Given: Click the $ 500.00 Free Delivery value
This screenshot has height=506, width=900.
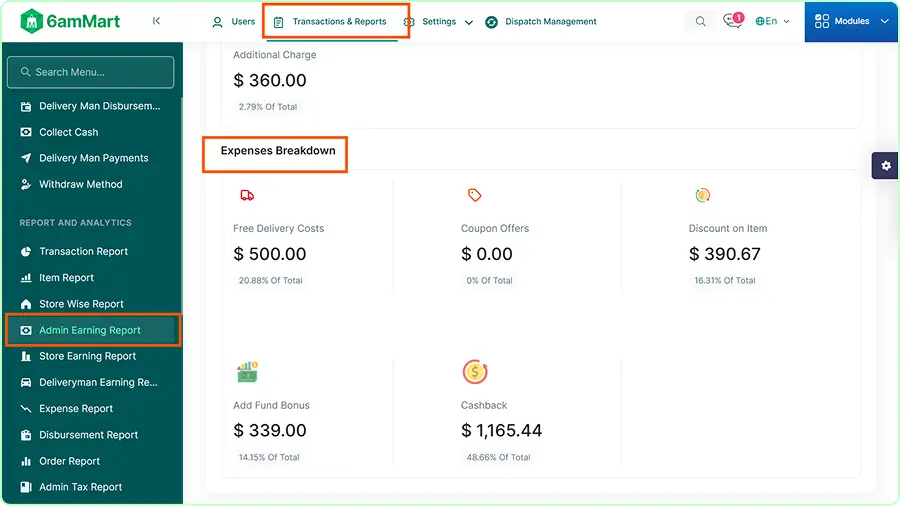Looking at the screenshot, I should [x=270, y=254].
